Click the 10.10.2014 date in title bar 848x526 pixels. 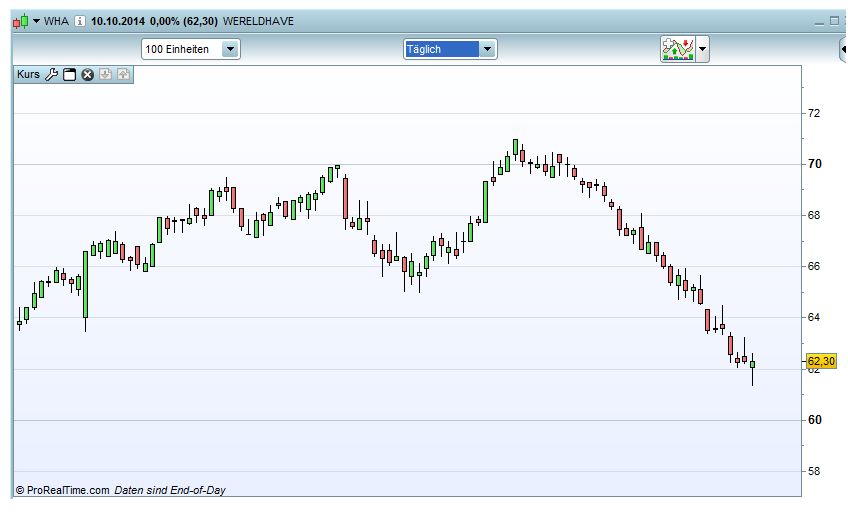pos(117,21)
